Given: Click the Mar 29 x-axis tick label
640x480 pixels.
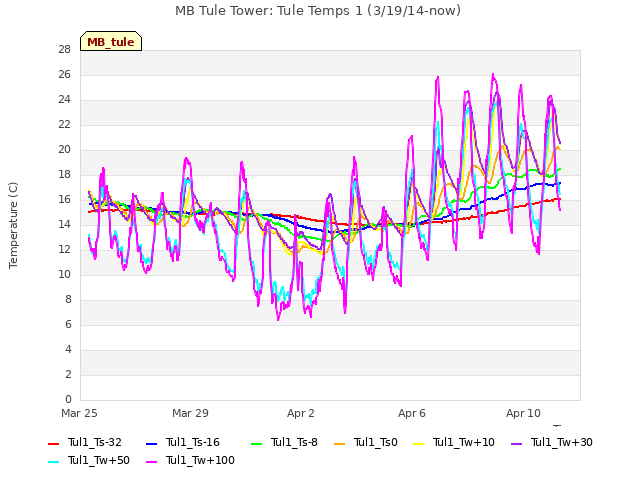Looking at the screenshot, I should (x=190, y=413).
